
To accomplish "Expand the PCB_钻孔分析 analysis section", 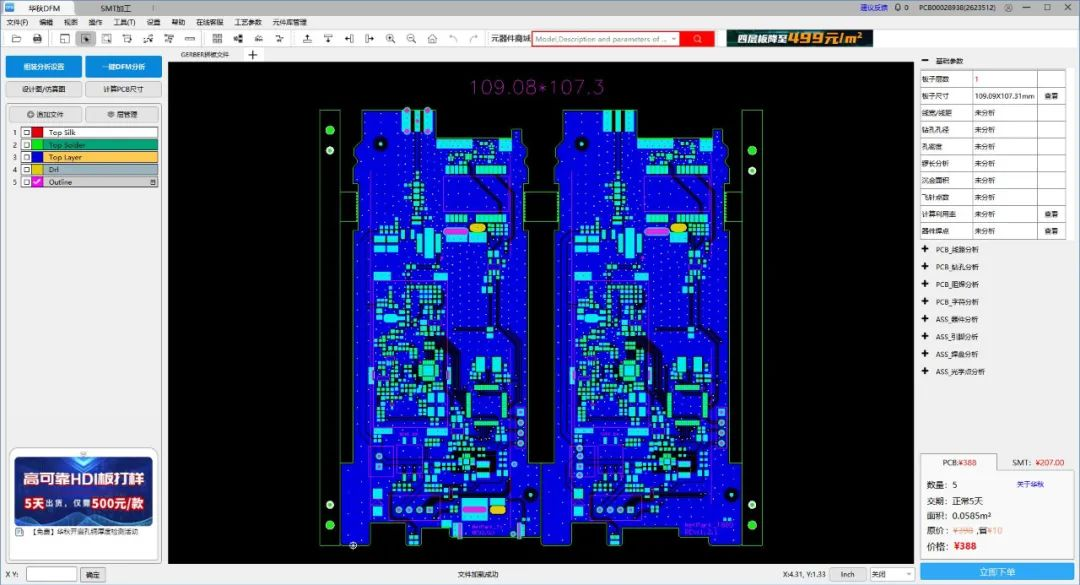I will coord(927,266).
